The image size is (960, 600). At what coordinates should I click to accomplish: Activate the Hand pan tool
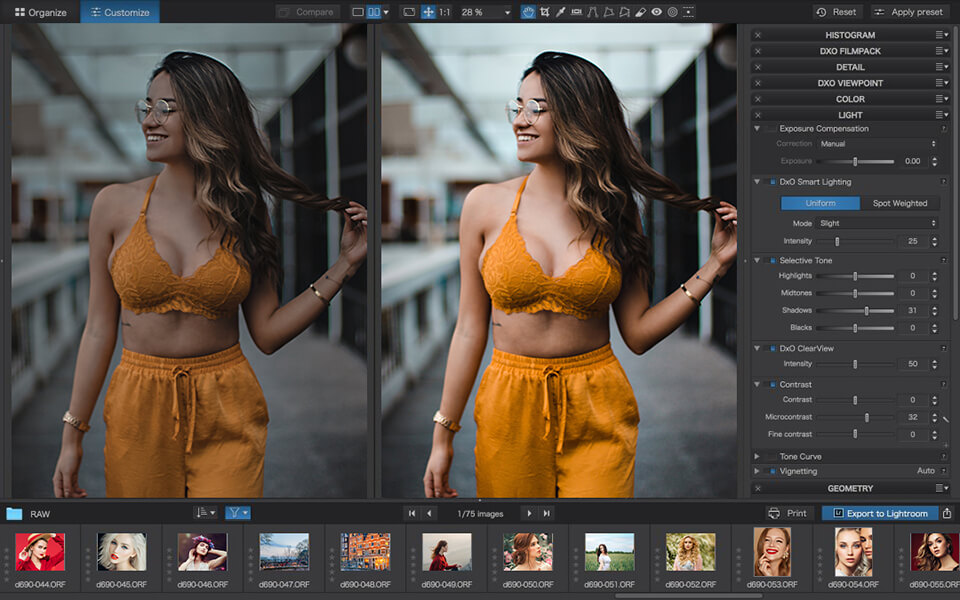click(528, 12)
